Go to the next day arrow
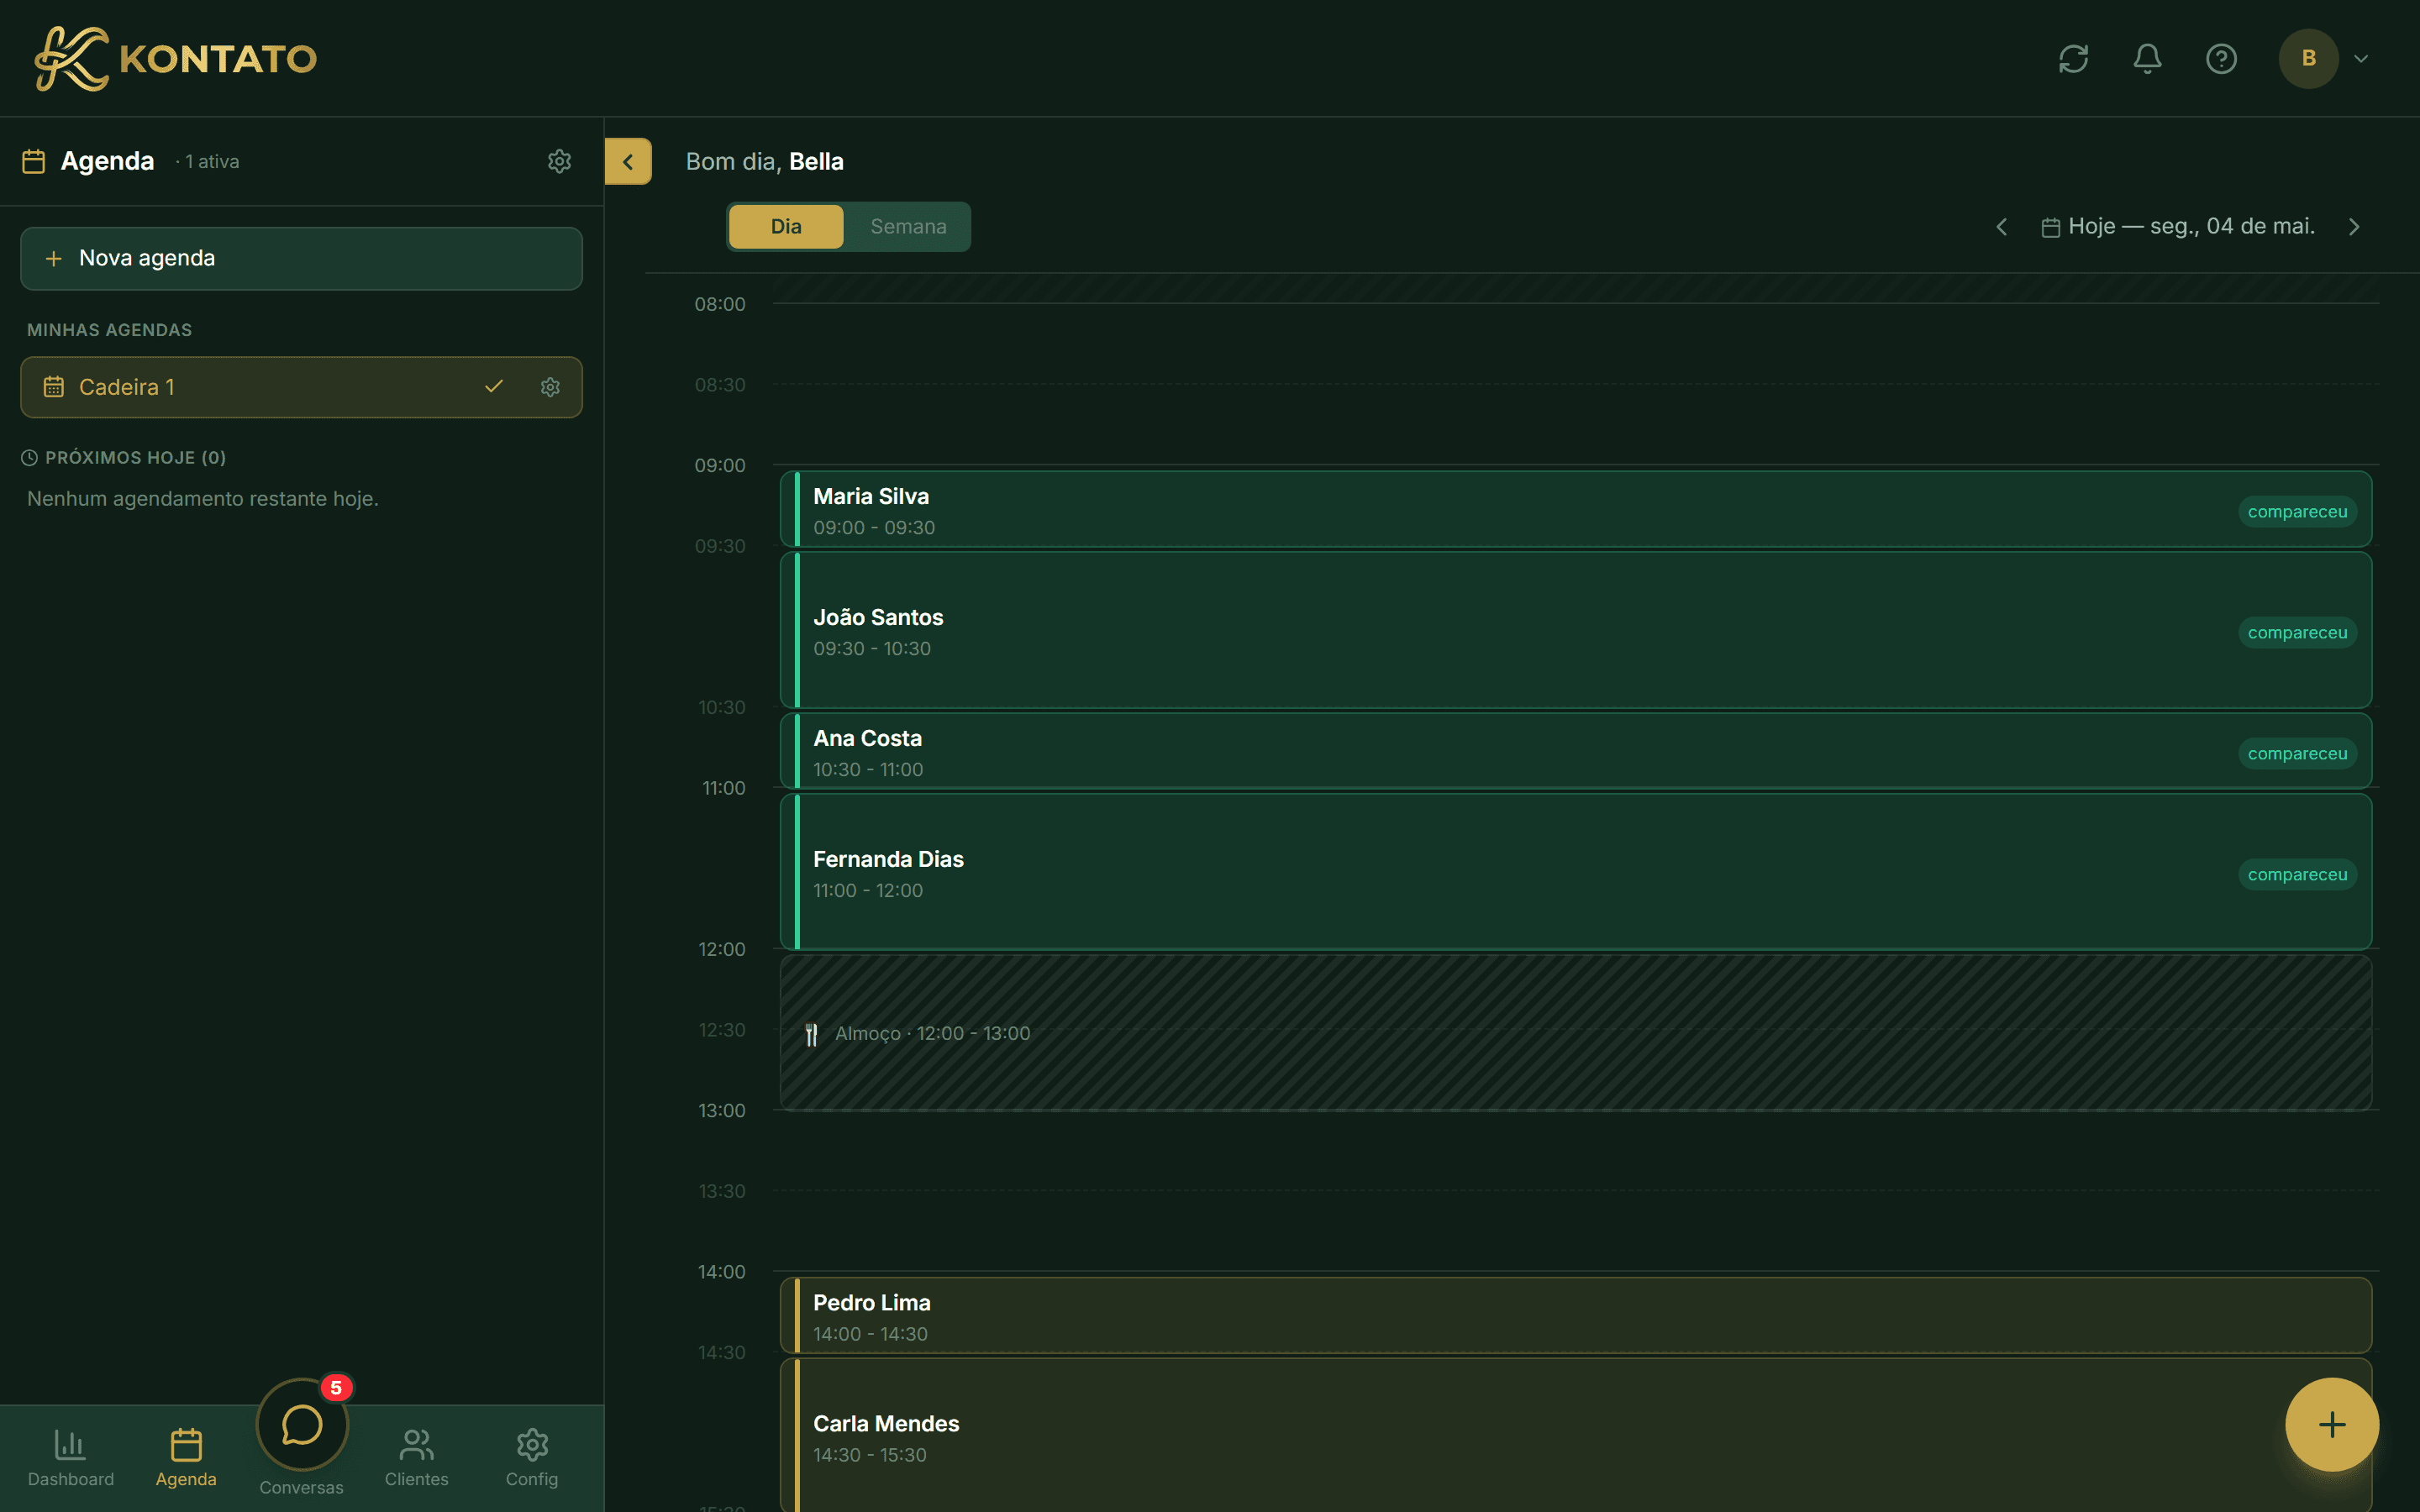Screen dimensions: 2420x1512 [2354, 227]
